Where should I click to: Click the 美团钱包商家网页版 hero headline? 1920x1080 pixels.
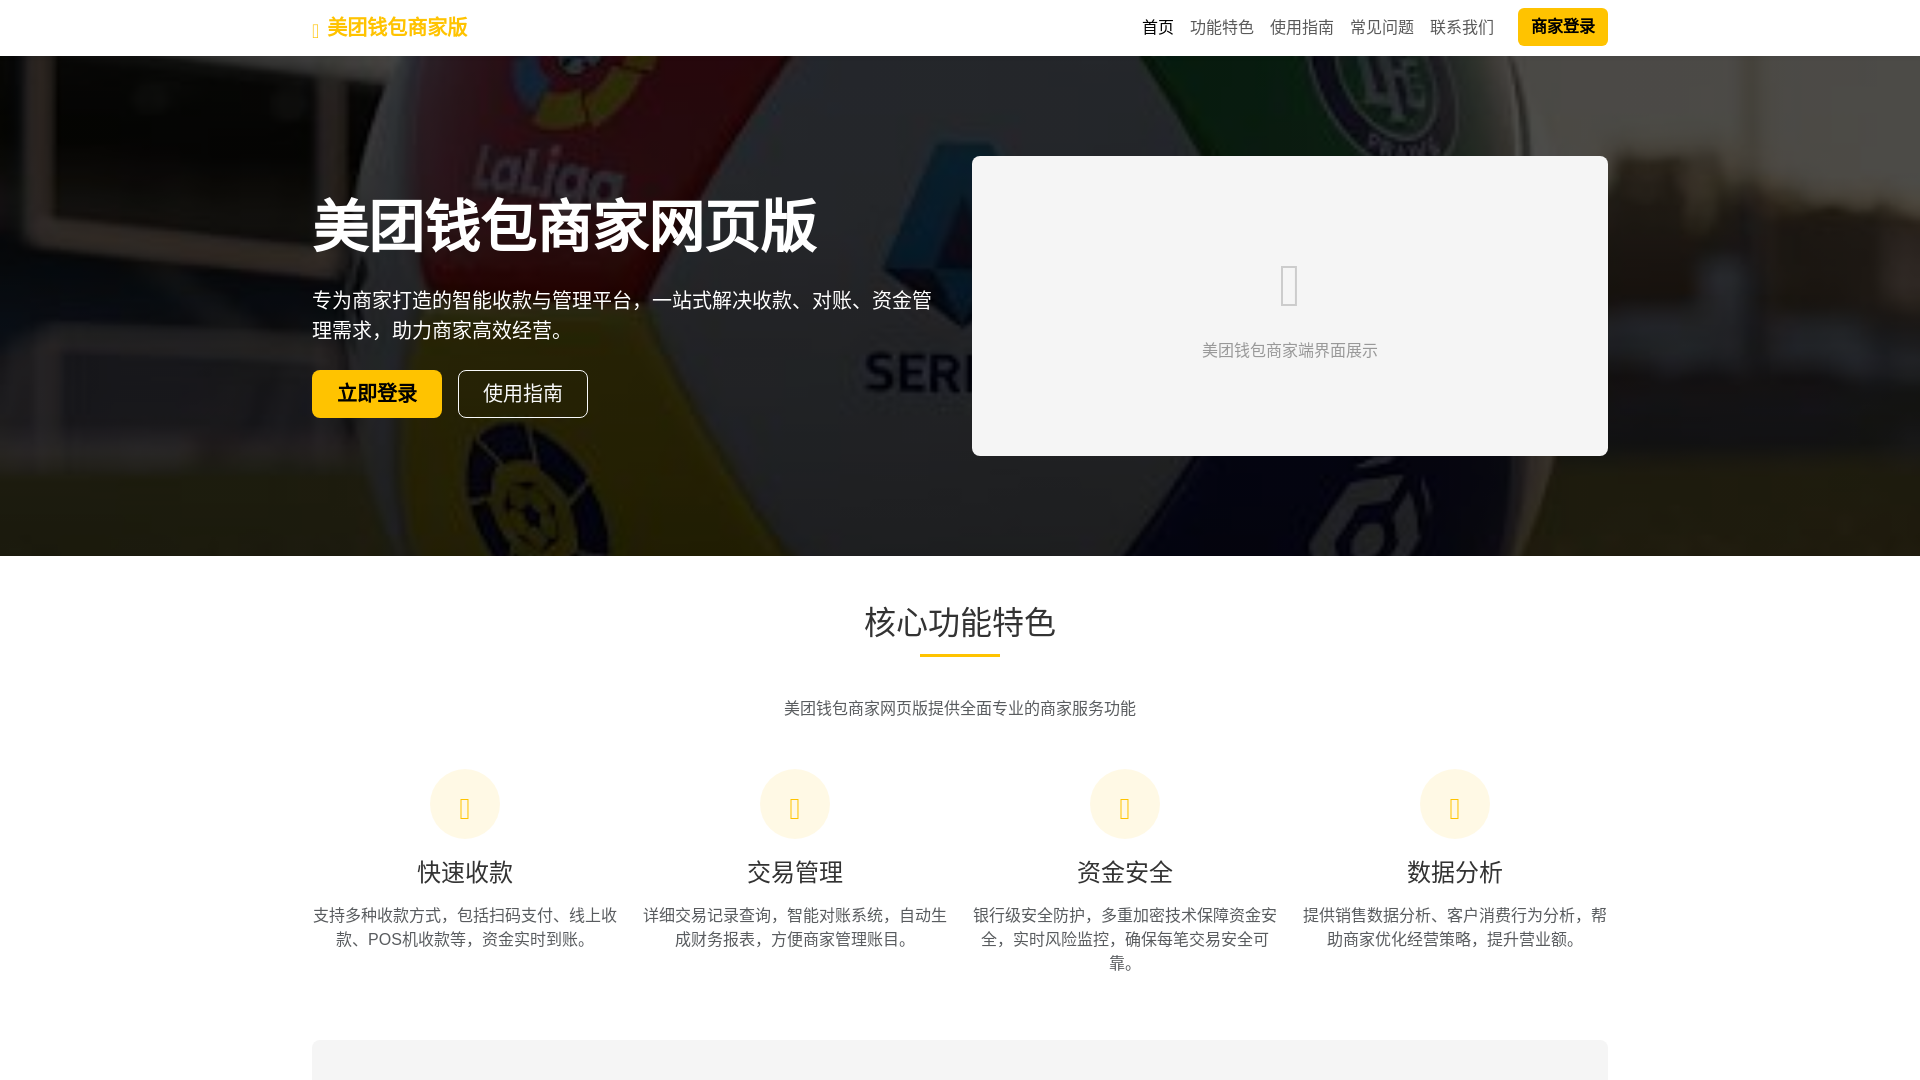point(564,226)
